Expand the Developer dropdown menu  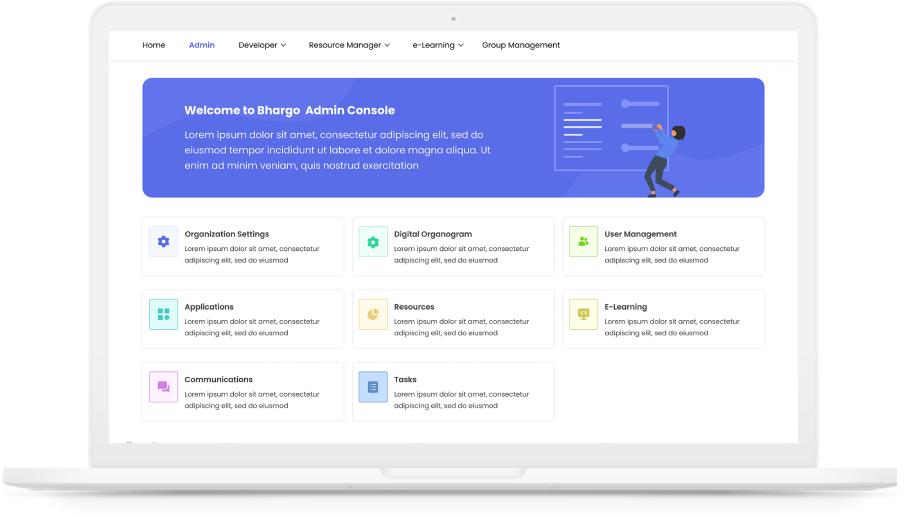point(262,45)
